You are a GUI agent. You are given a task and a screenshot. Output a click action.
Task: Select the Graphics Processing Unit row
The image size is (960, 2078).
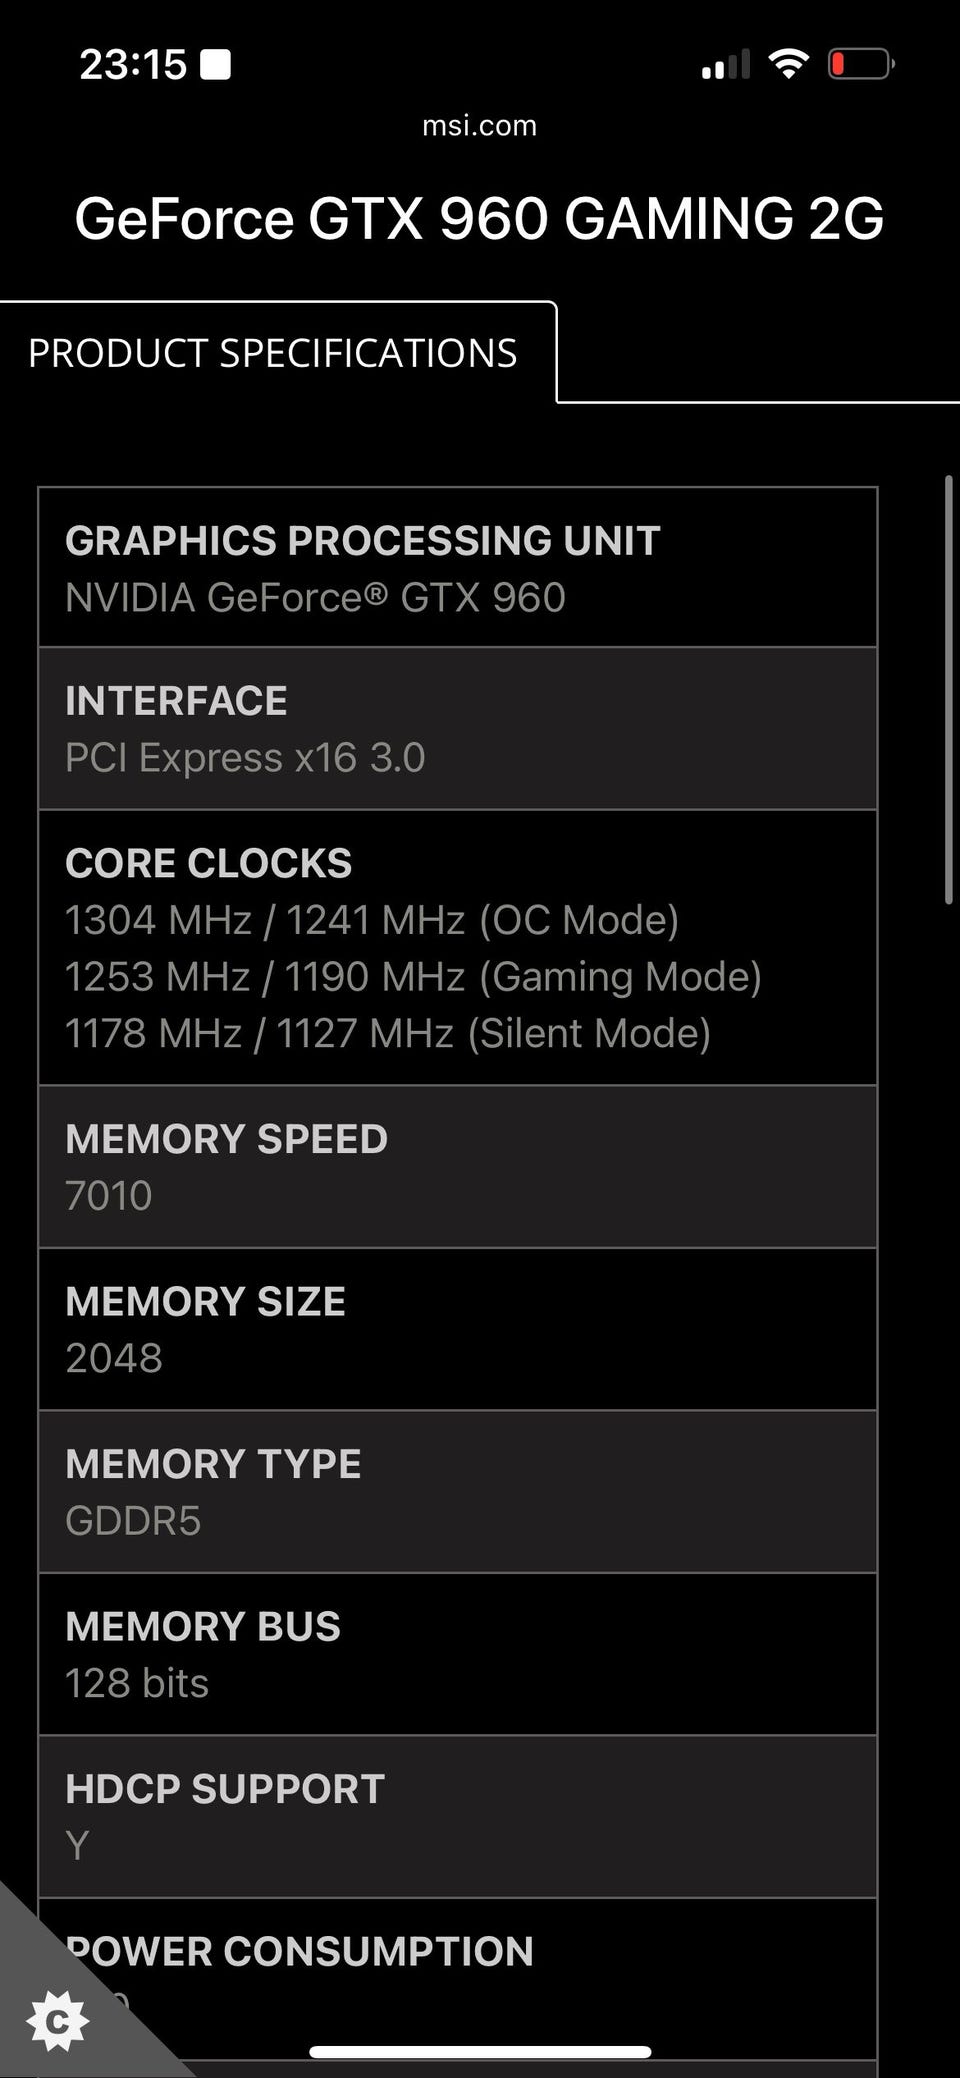457,568
